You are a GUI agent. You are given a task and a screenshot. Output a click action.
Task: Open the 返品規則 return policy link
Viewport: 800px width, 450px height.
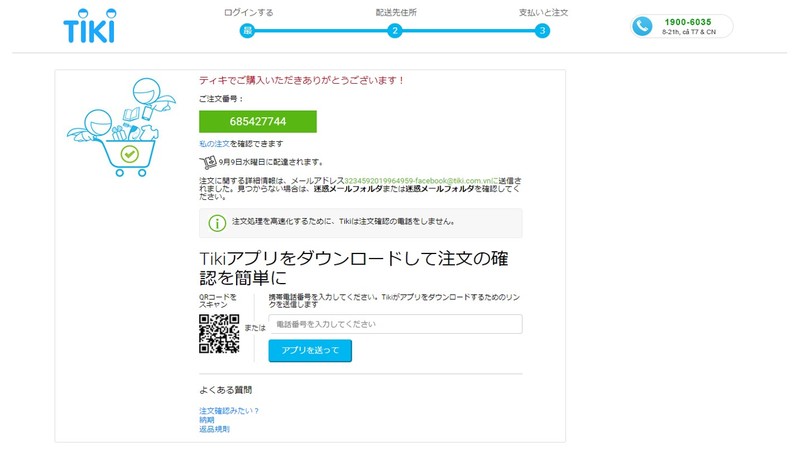coord(214,429)
